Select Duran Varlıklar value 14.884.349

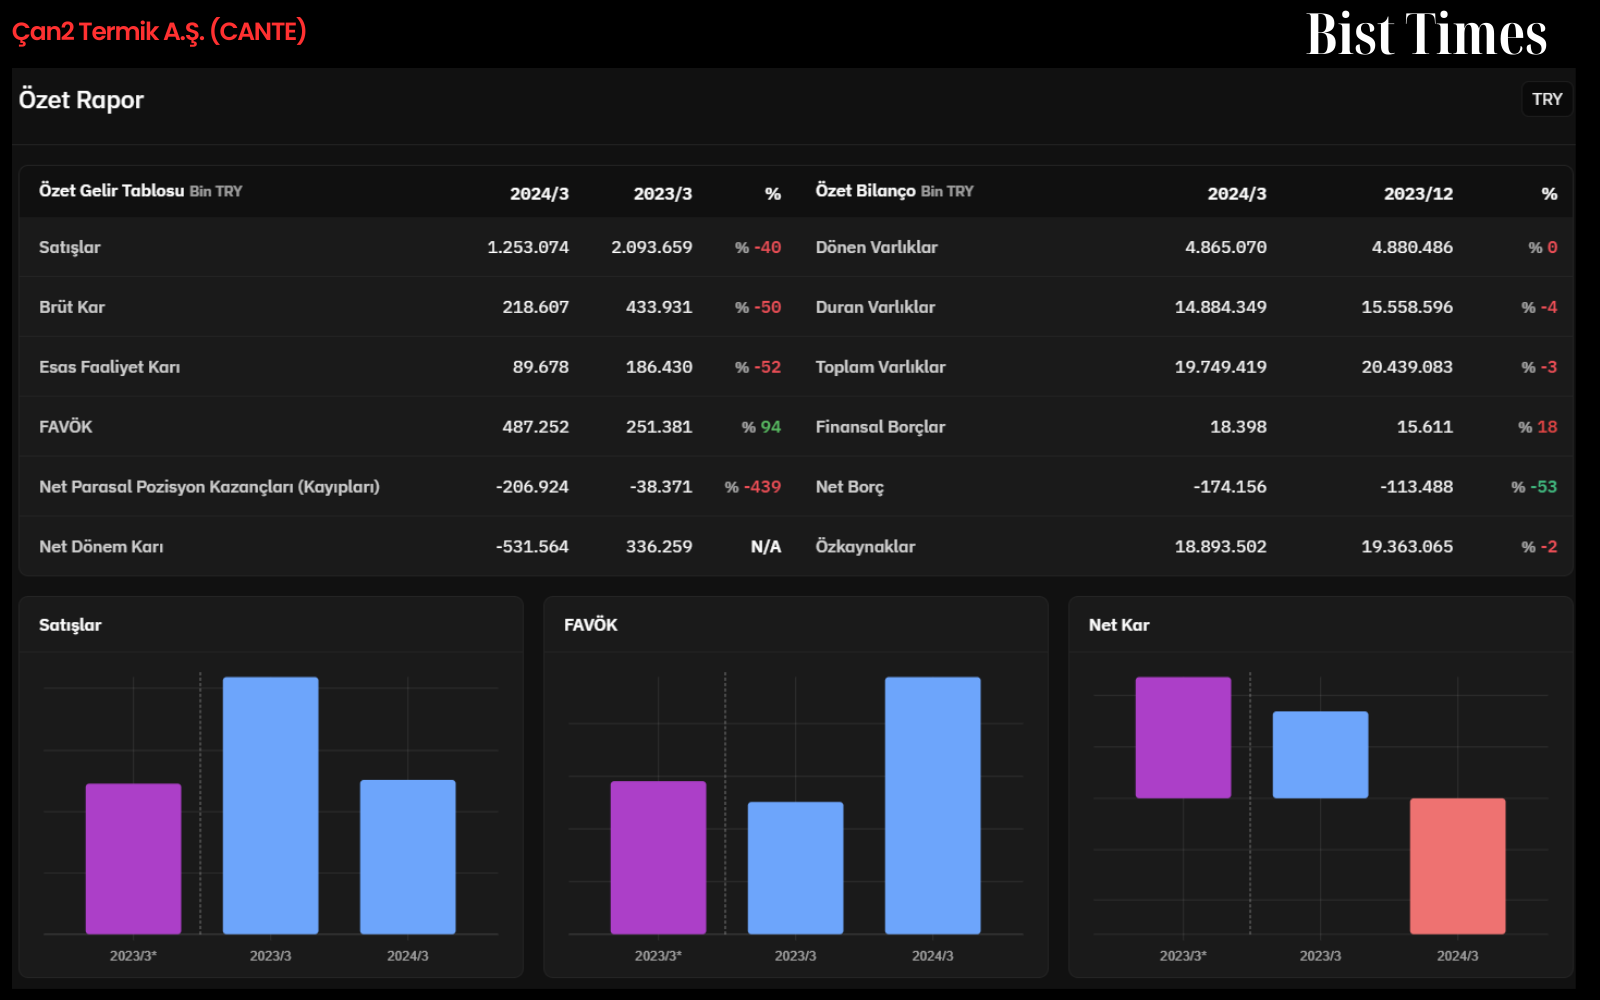click(x=1221, y=307)
